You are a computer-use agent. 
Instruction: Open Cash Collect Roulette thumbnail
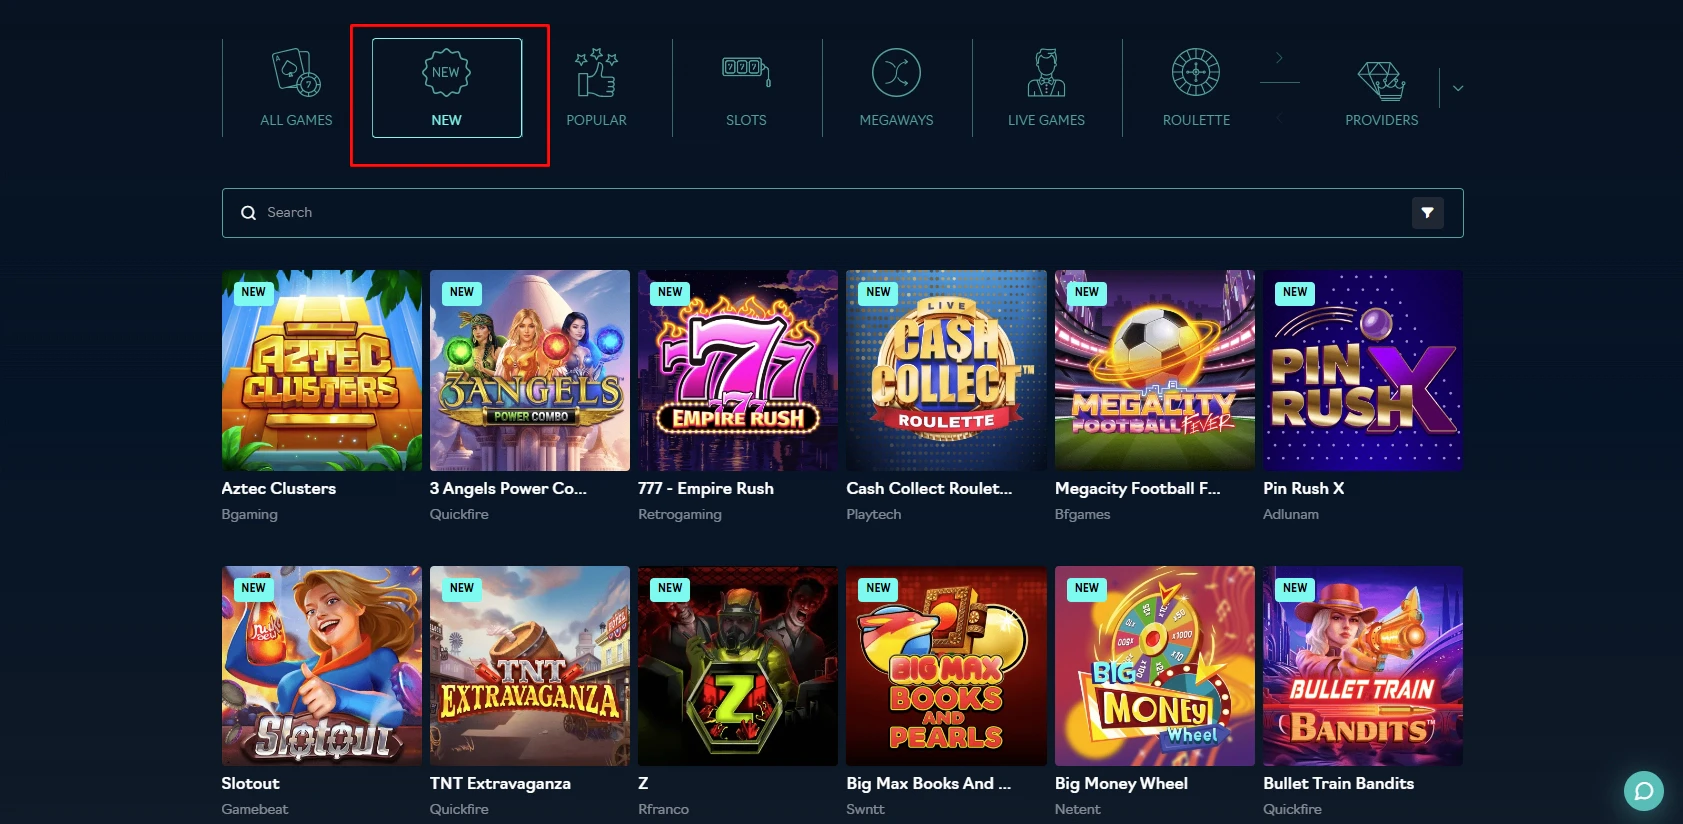click(946, 370)
